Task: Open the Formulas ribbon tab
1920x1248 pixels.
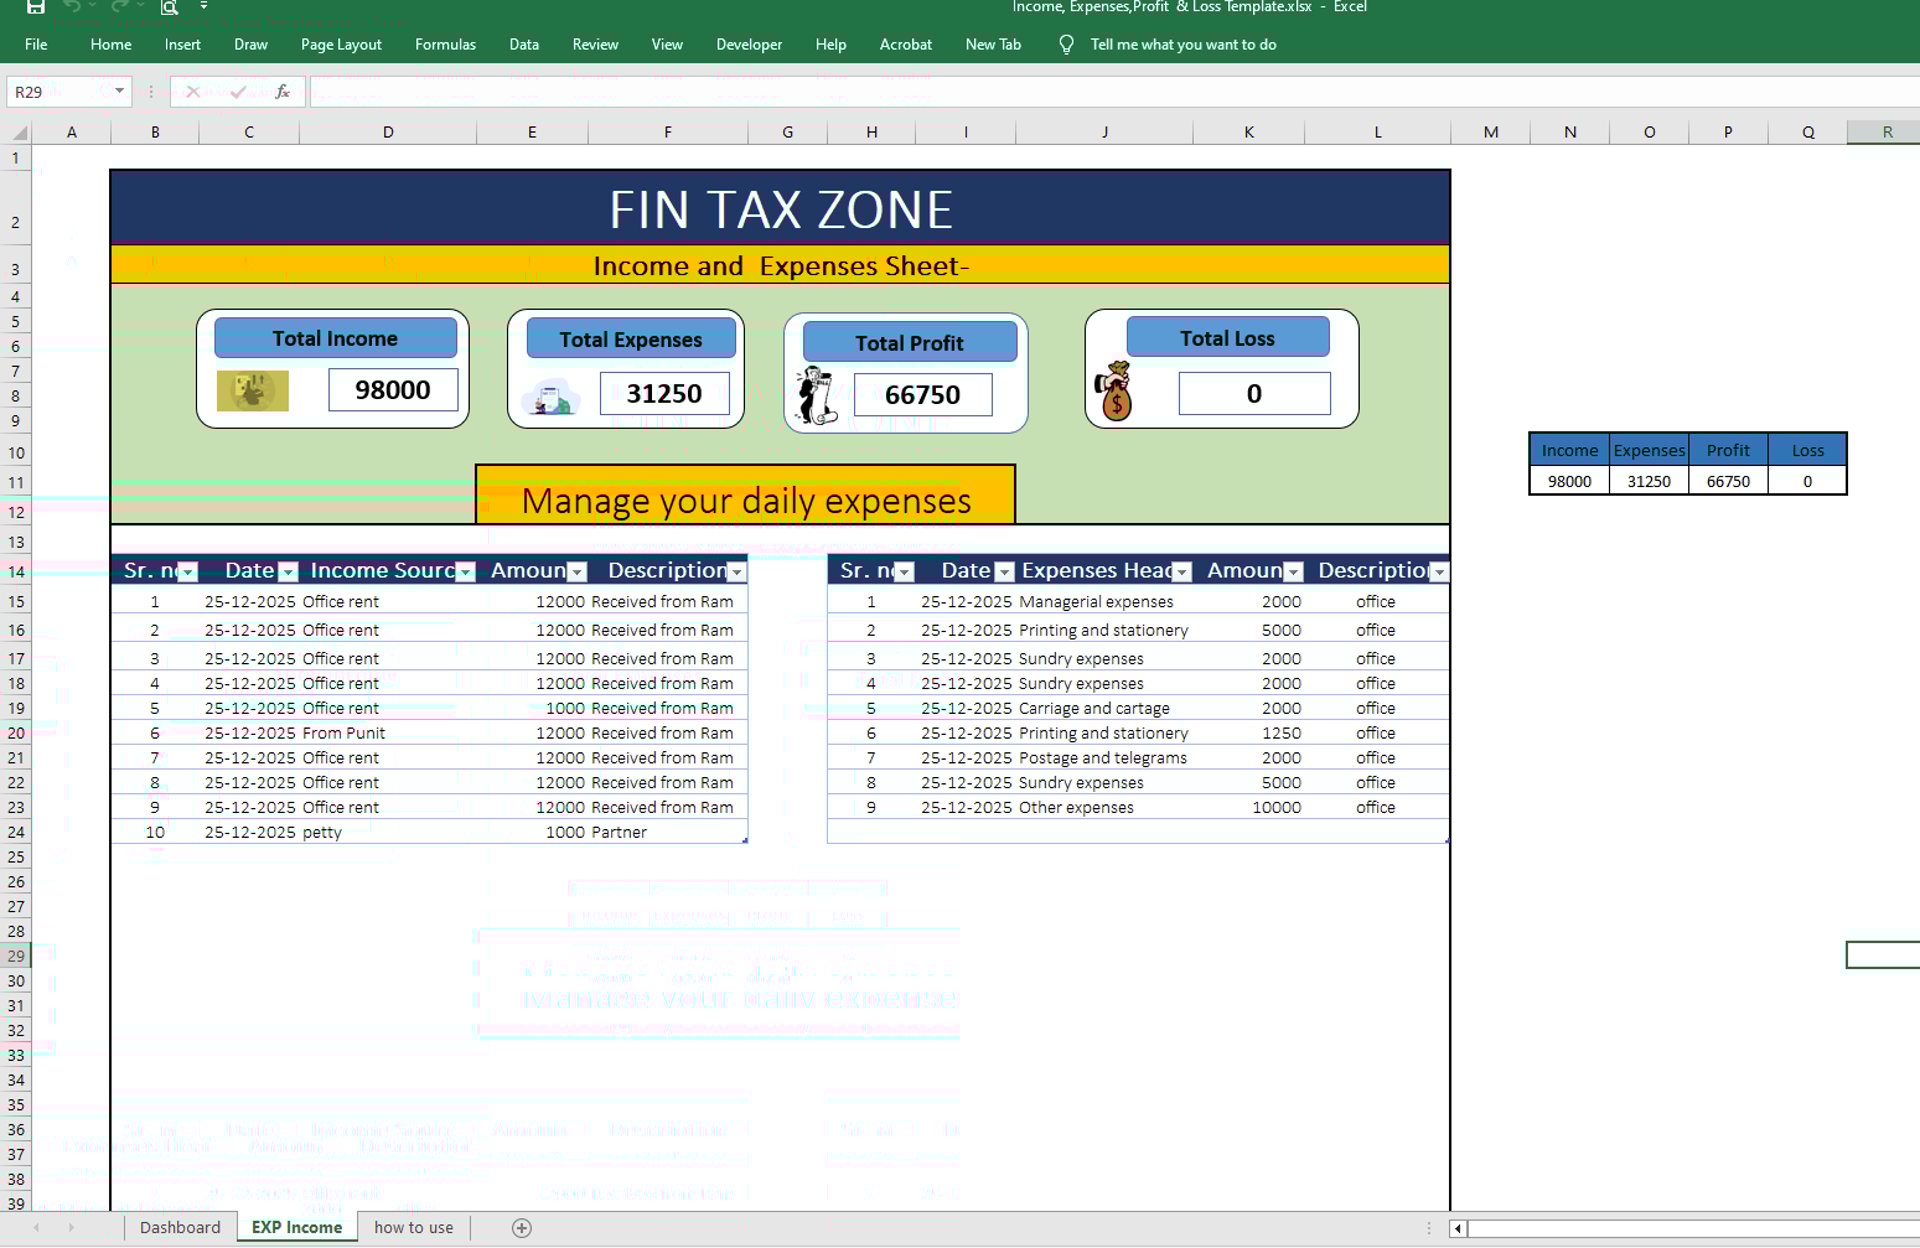Action: [x=445, y=45]
